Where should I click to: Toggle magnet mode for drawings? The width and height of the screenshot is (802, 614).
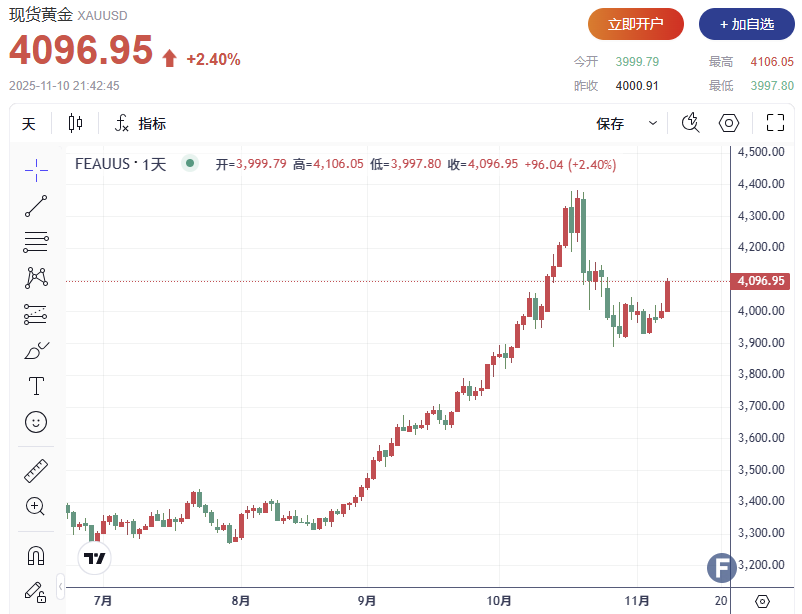(36, 555)
